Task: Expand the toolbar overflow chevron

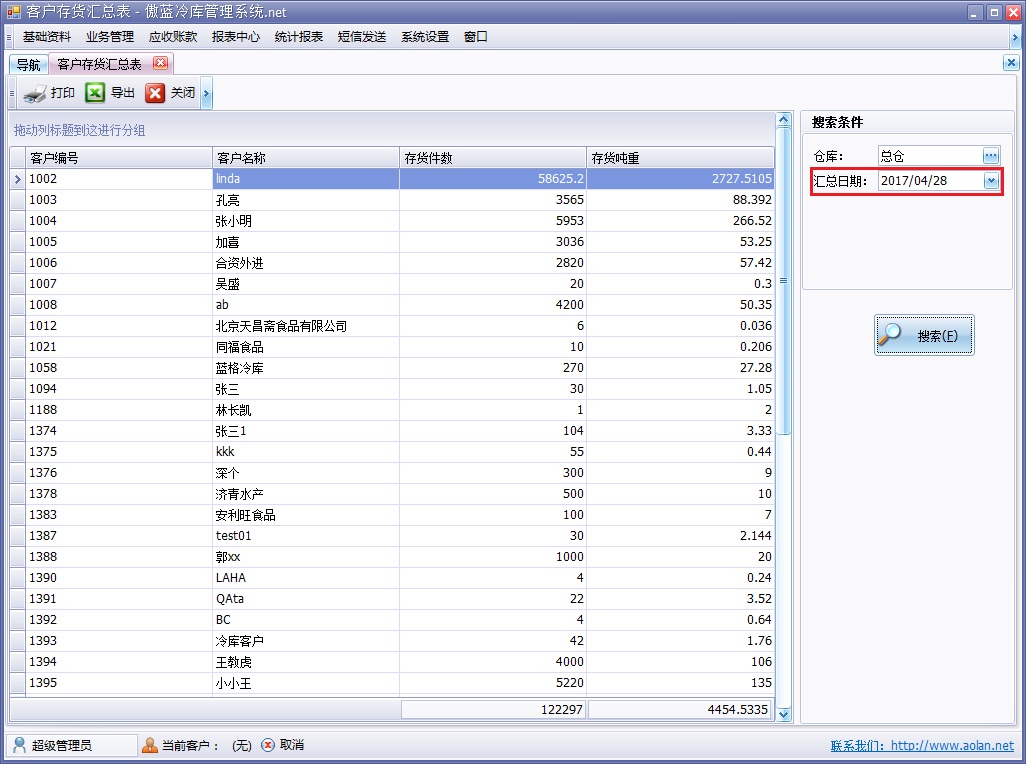Action: (x=206, y=92)
